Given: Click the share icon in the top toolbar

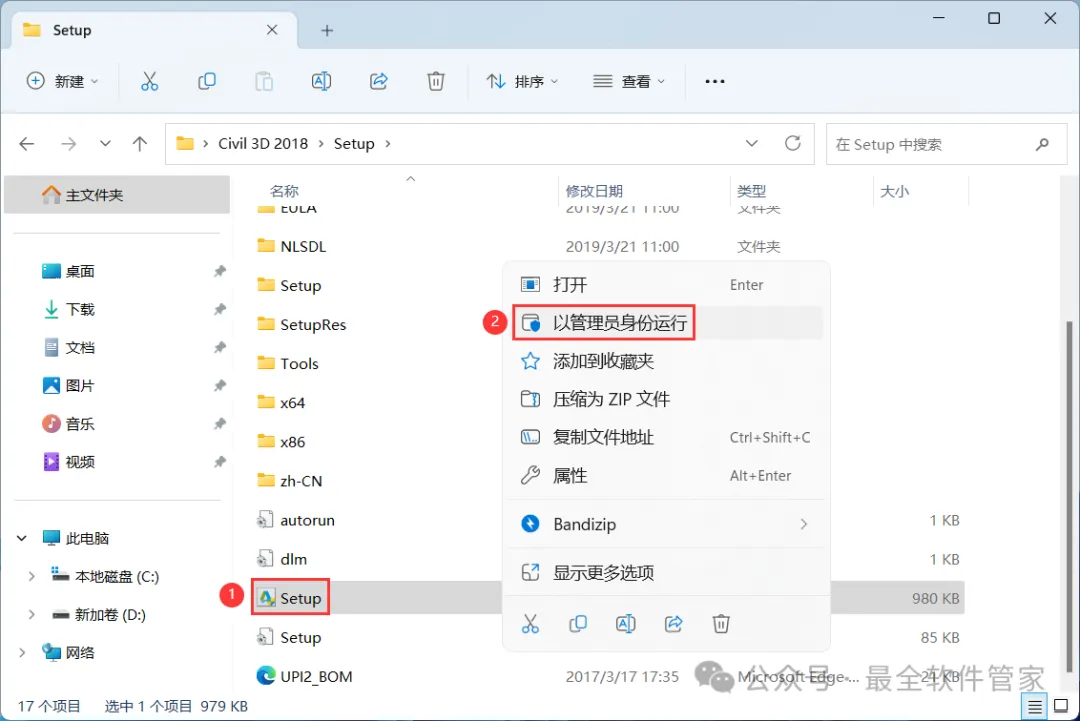Looking at the screenshot, I should [x=379, y=81].
